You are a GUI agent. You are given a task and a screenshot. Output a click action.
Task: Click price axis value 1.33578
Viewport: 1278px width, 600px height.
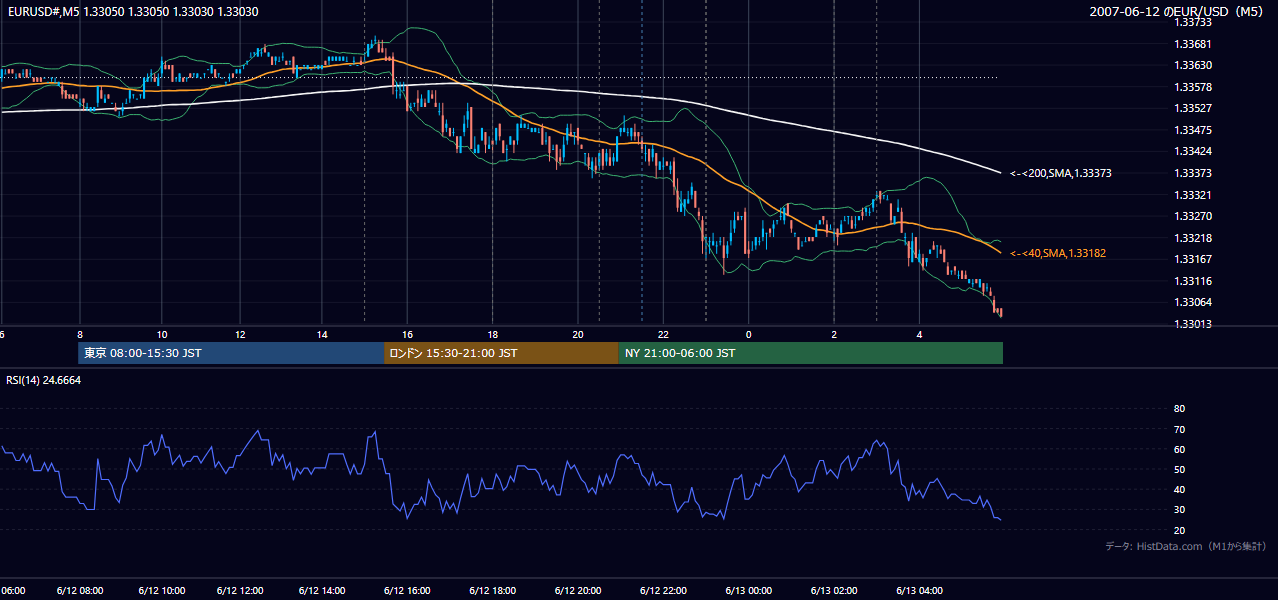pyautogui.click(x=1194, y=87)
